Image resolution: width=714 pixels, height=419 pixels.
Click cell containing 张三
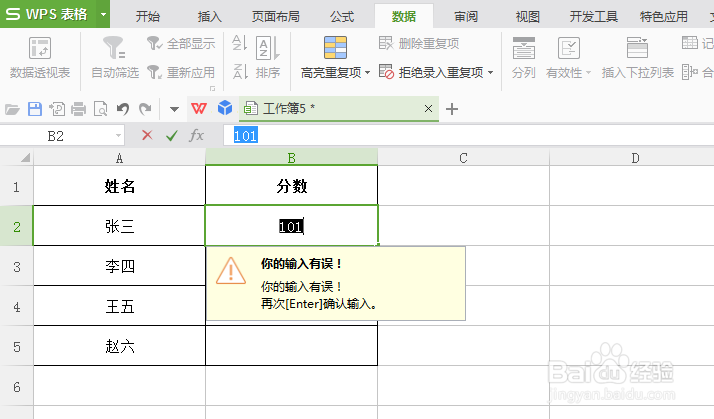click(119, 226)
